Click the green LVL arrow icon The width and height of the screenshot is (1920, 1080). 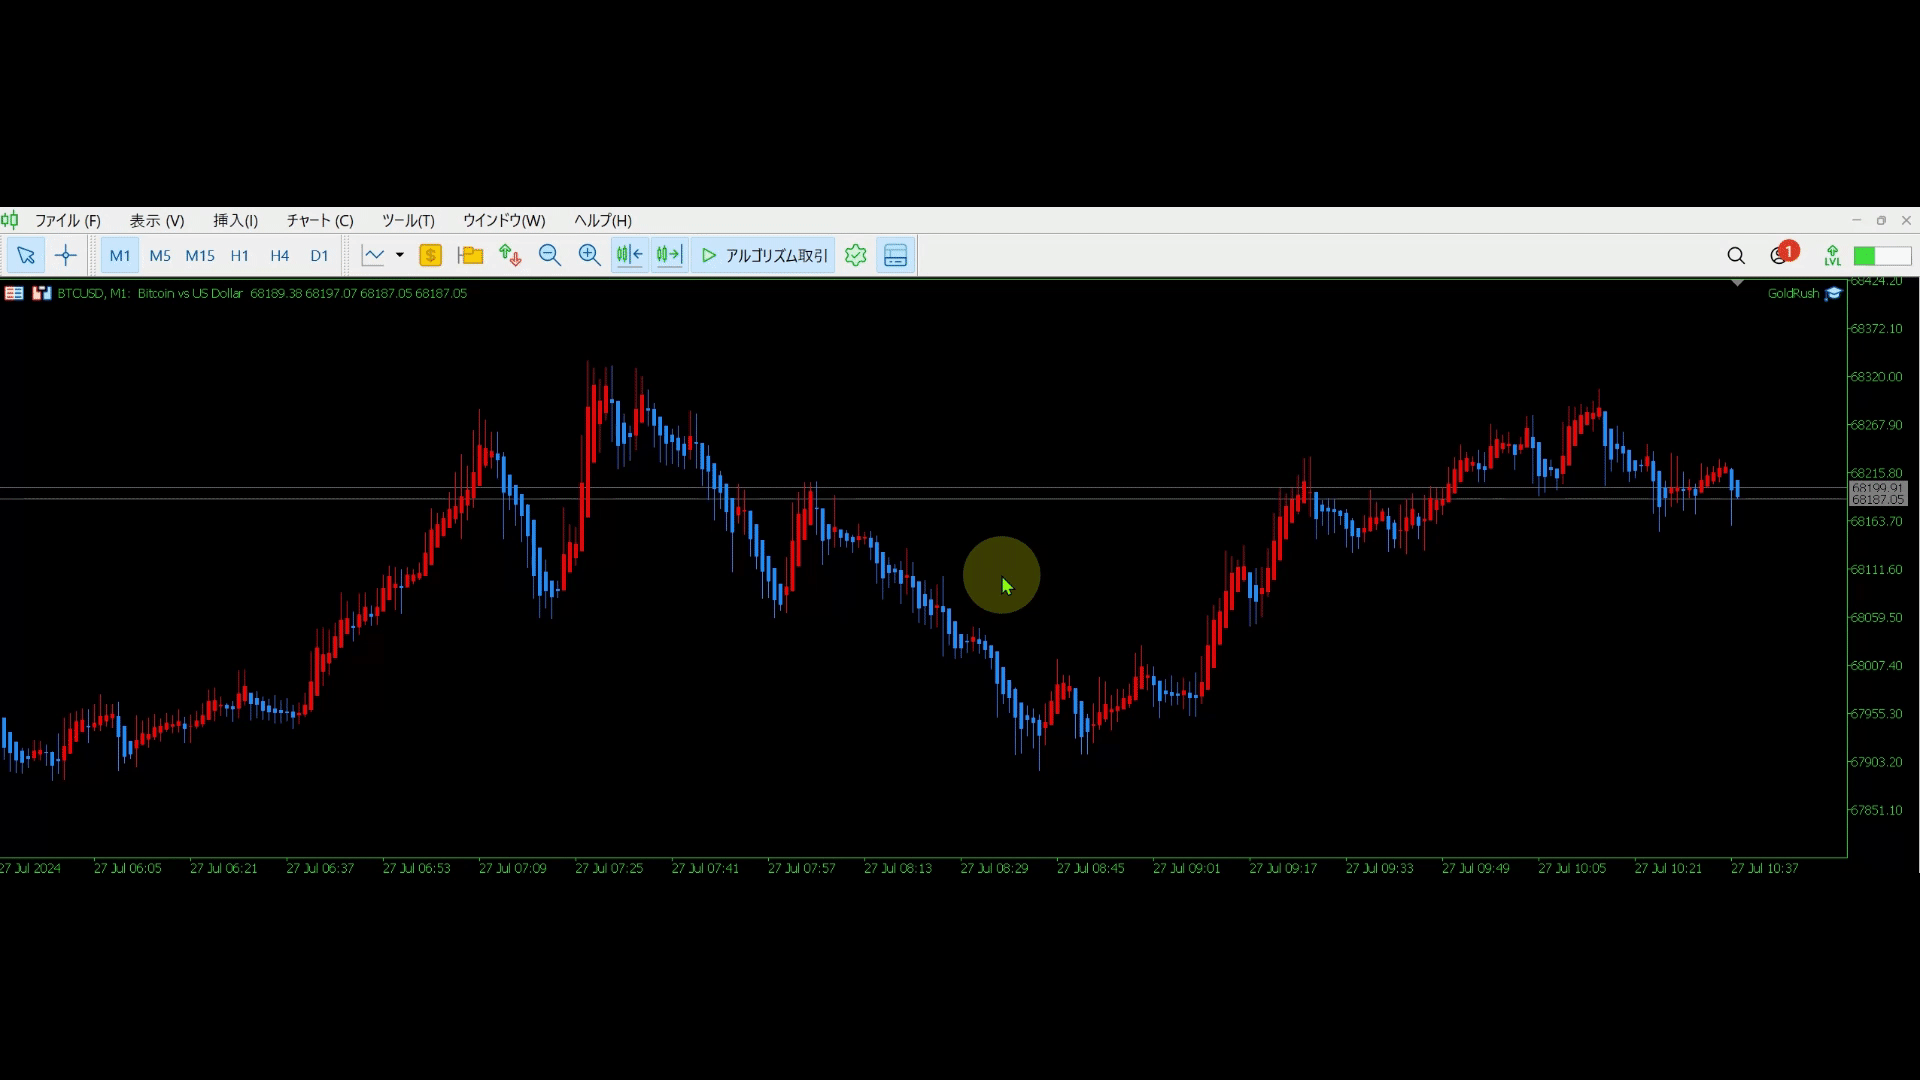[x=1832, y=256]
